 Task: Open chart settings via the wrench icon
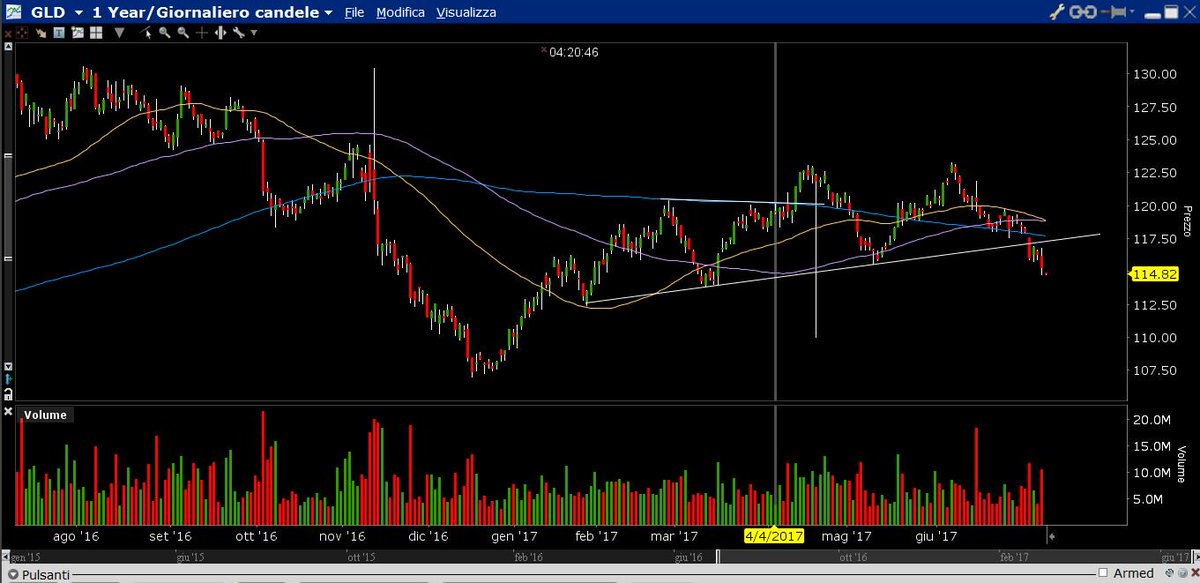point(240,33)
